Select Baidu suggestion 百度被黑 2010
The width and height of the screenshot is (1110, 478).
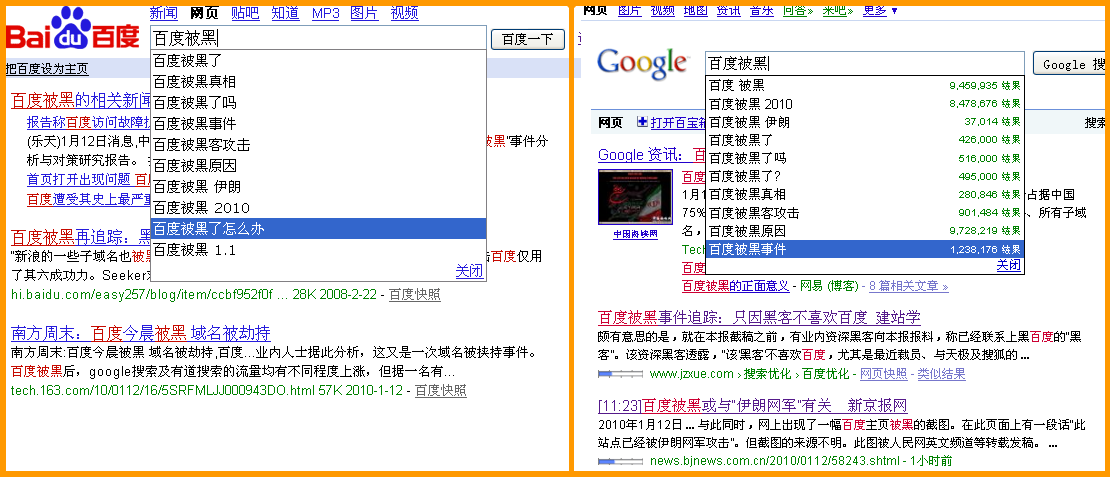pyautogui.click(x=319, y=207)
